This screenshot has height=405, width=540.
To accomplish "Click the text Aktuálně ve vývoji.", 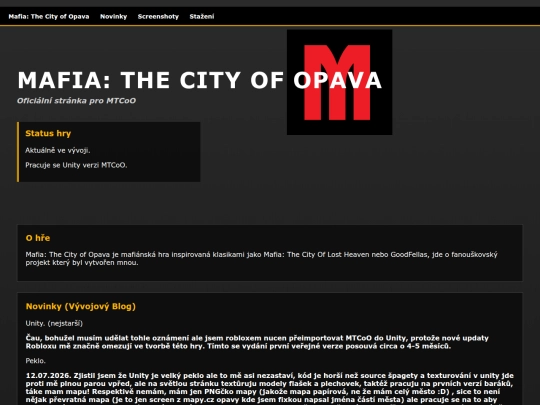I will point(58,150).
